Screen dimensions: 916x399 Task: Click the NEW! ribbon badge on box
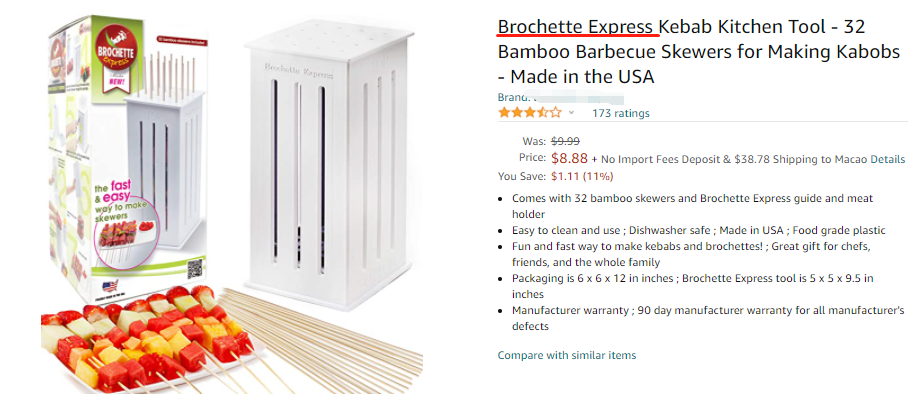[x=115, y=81]
